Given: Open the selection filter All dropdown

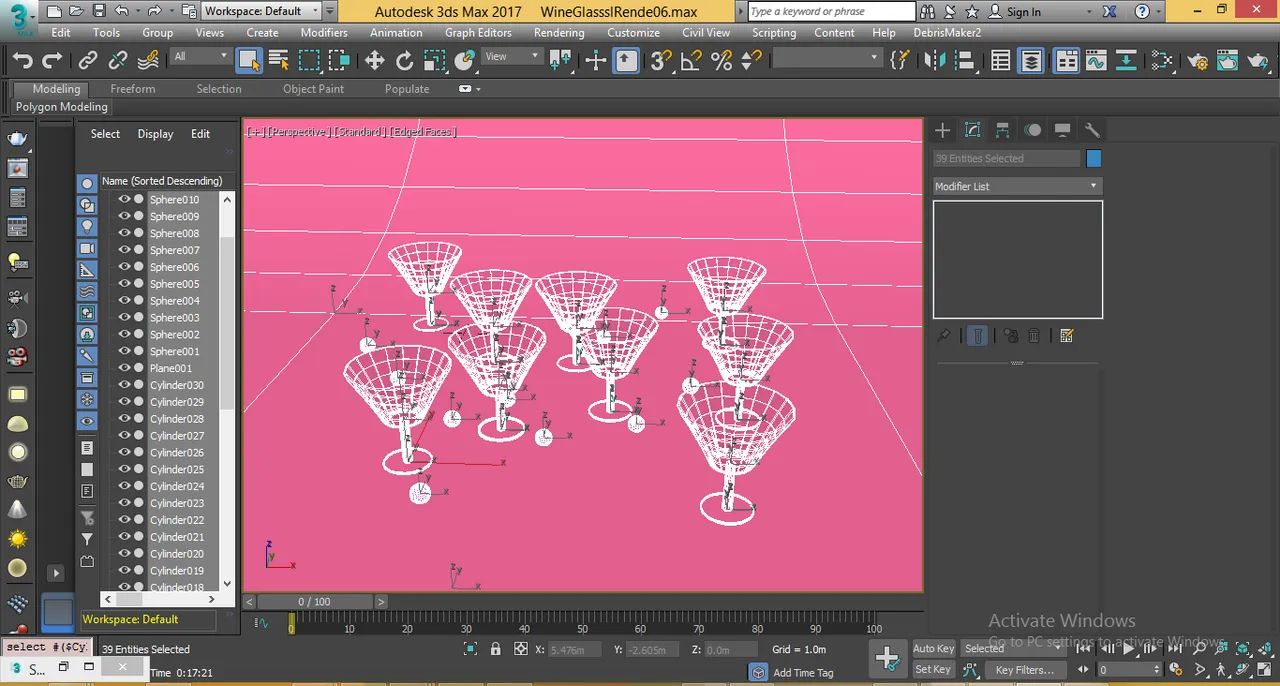Looking at the screenshot, I should (200, 57).
